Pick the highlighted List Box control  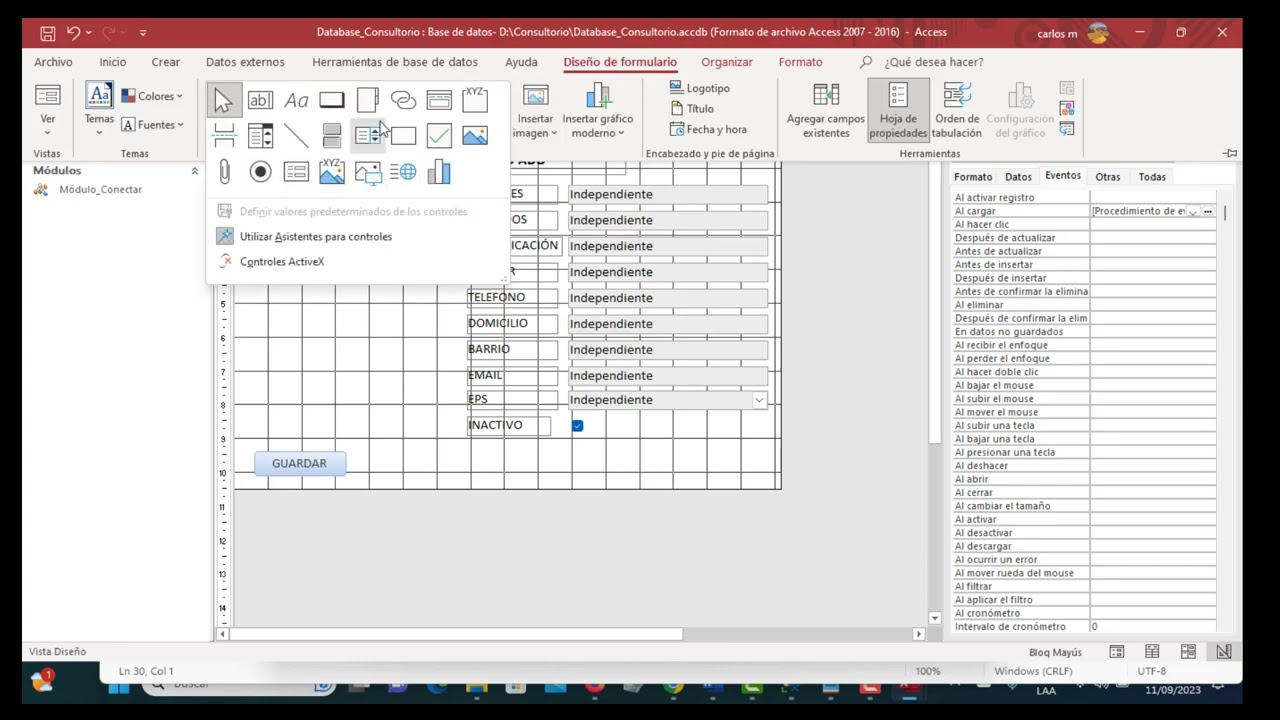click(x=368, y=136)
